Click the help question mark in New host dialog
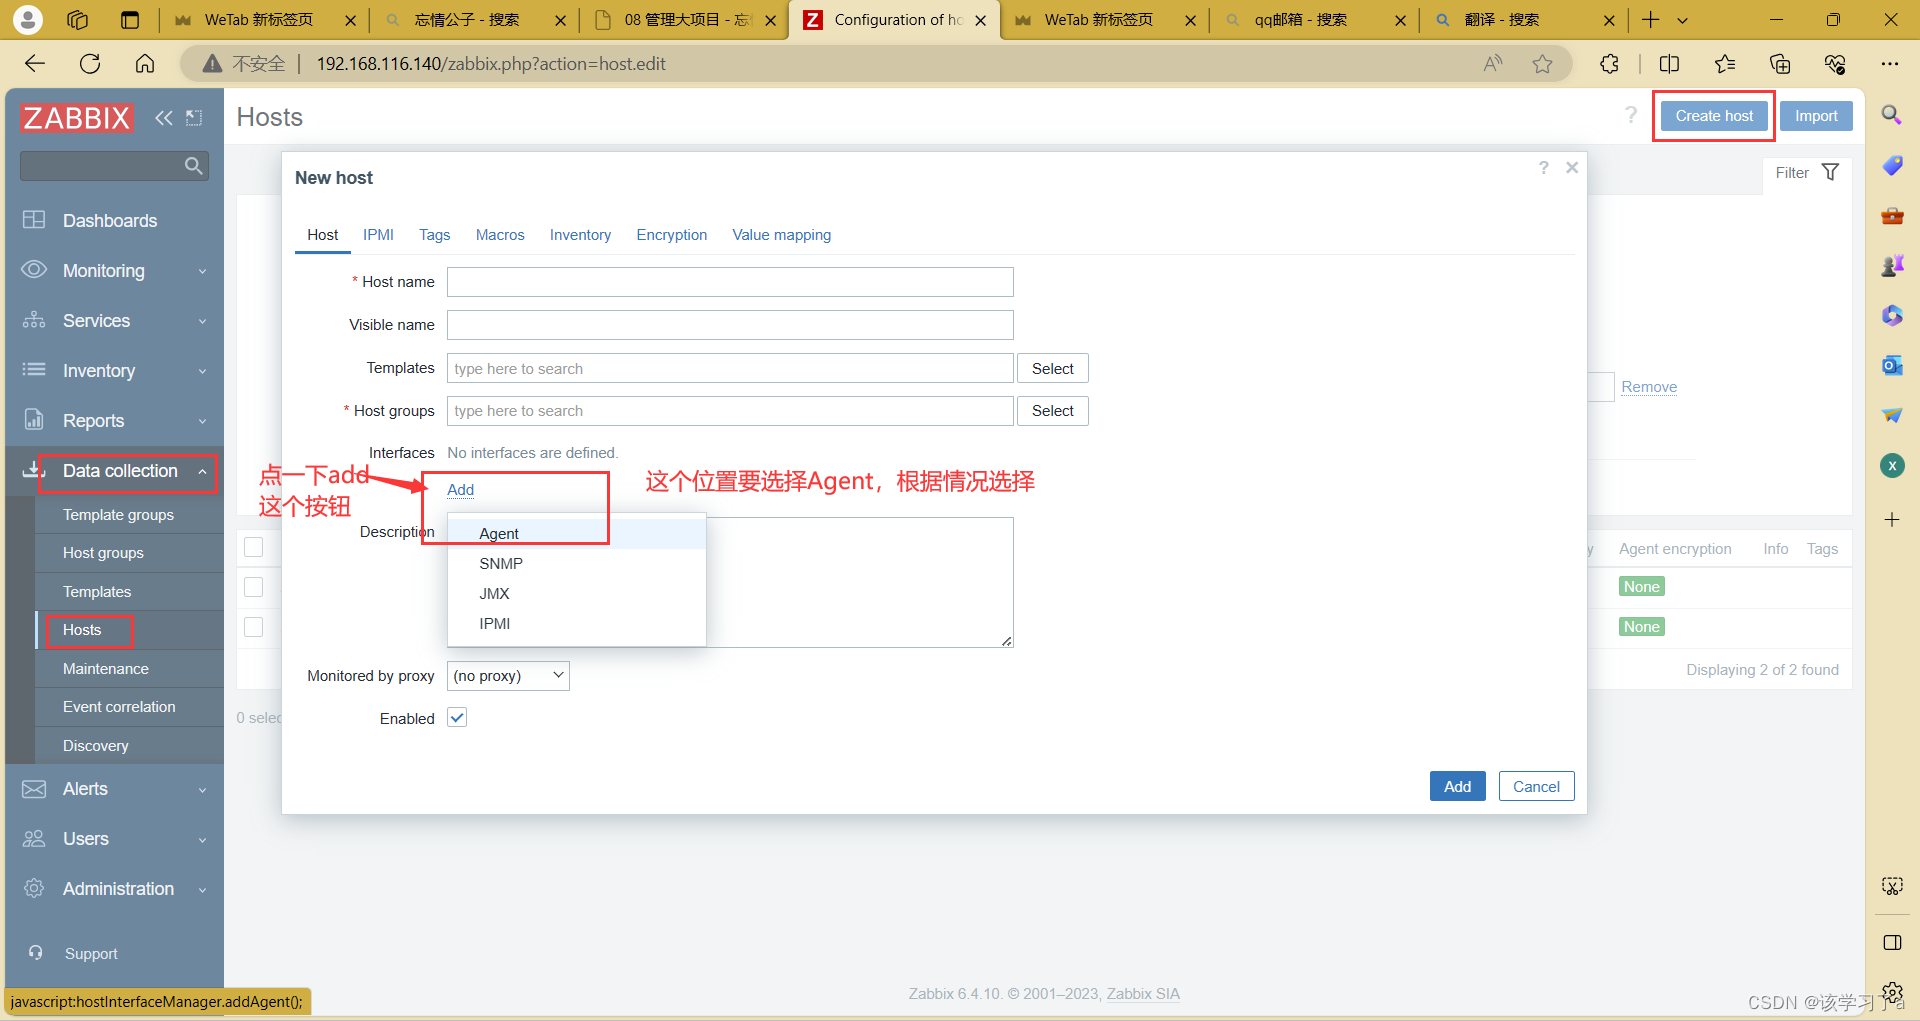The width and height of the screenshot is (1920, 1021). tap(1544, 168)
